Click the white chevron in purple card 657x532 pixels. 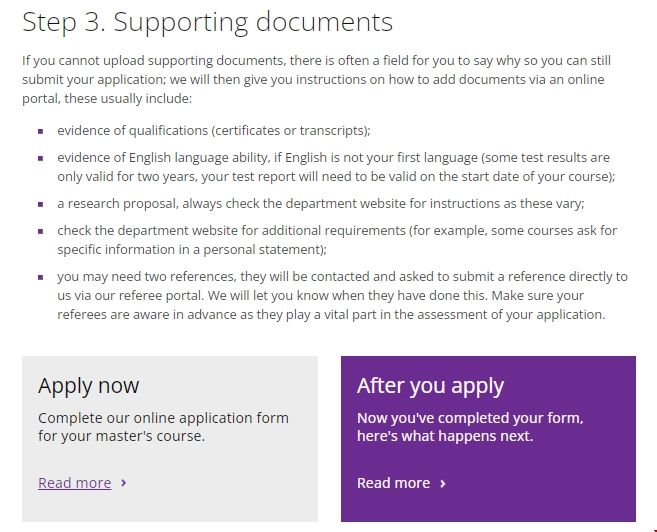click(x=442, y=483)
